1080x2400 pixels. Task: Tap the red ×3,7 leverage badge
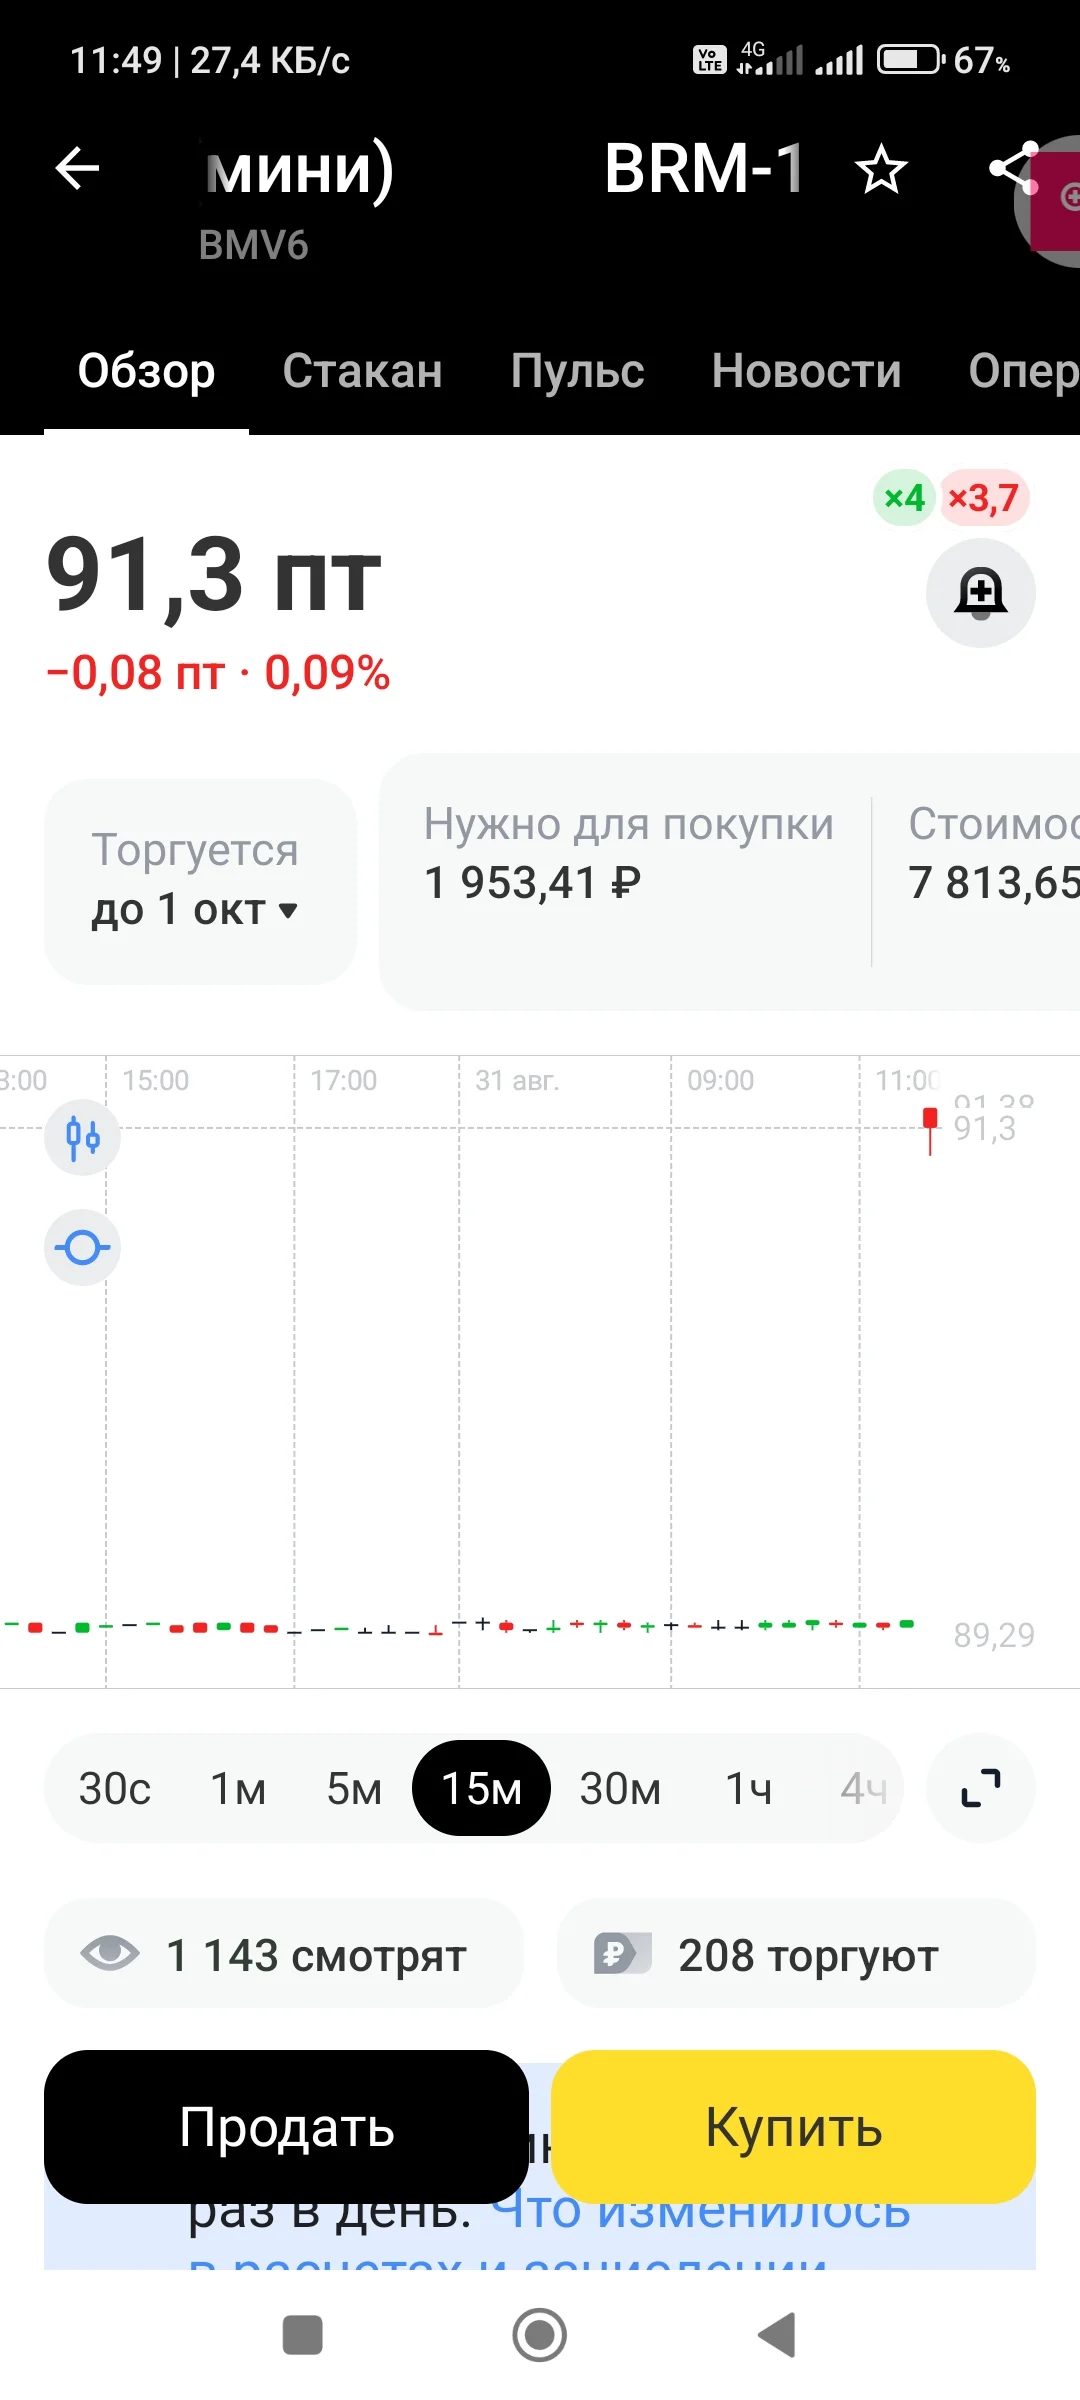coord(984,497)
